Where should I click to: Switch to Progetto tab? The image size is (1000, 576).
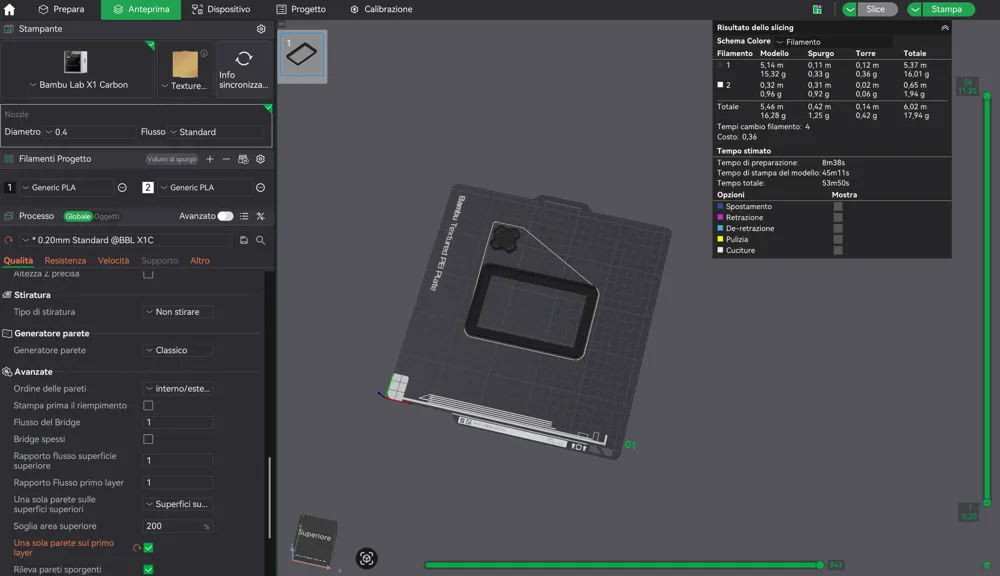(x=301, y=9)
